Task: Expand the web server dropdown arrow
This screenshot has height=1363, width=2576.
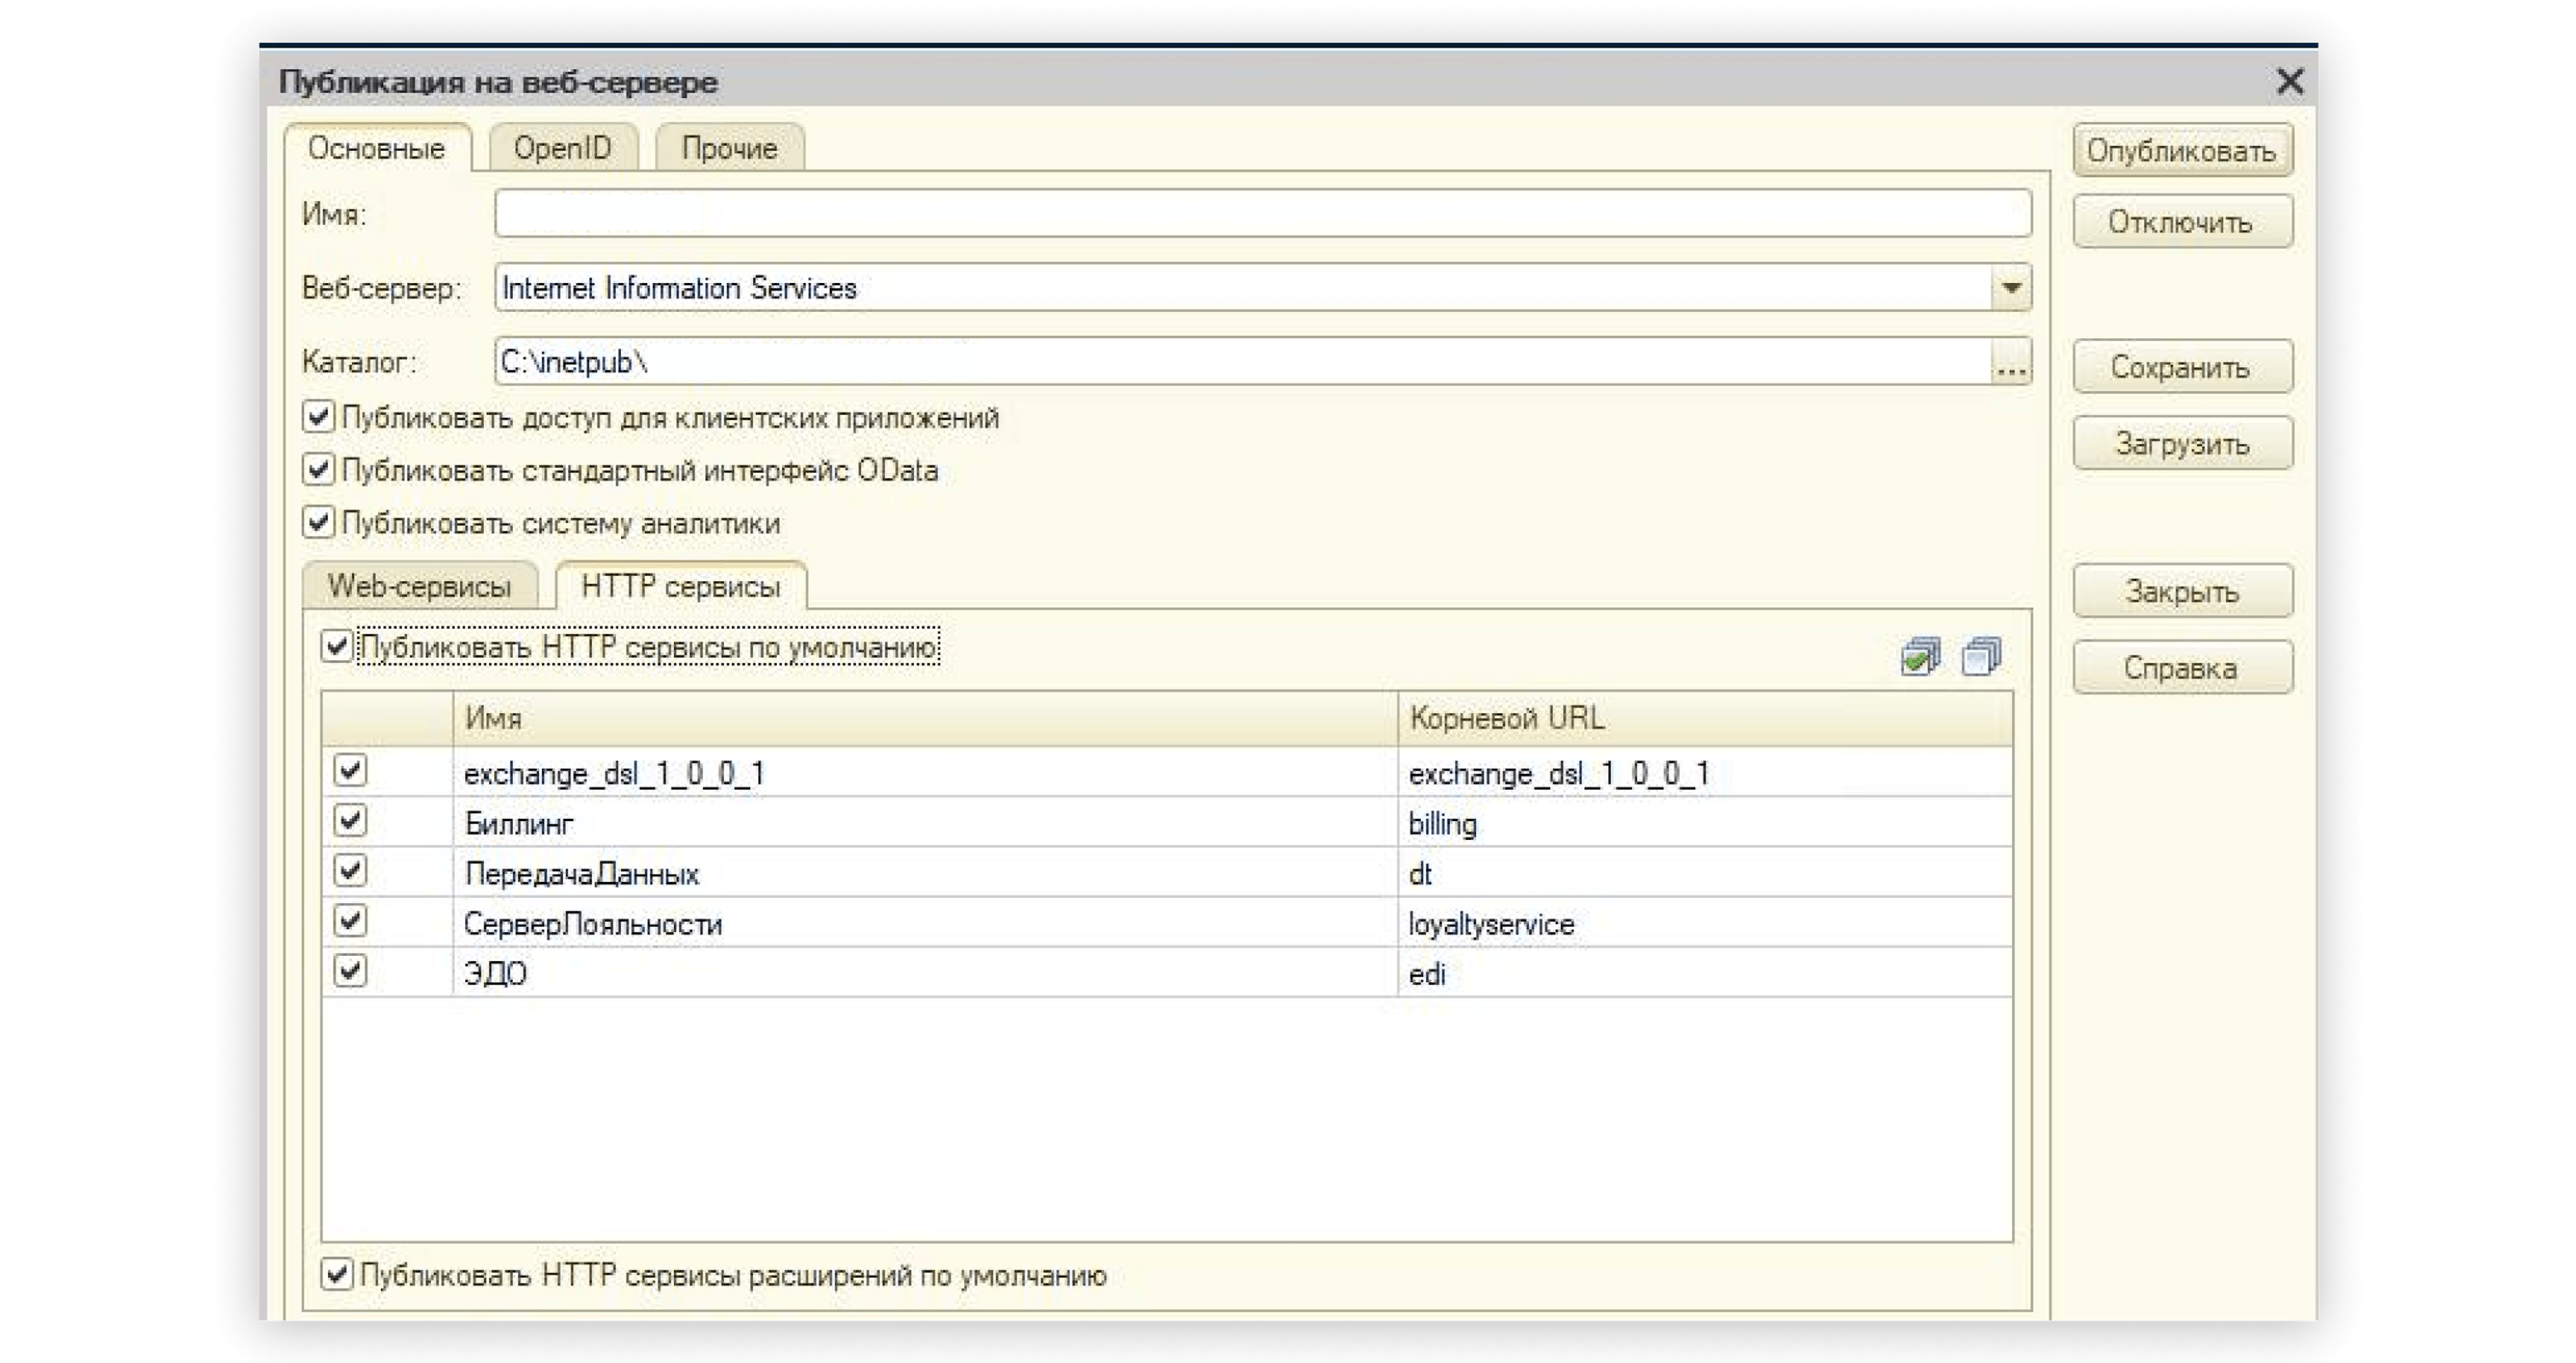Action: click(2011, 288)
